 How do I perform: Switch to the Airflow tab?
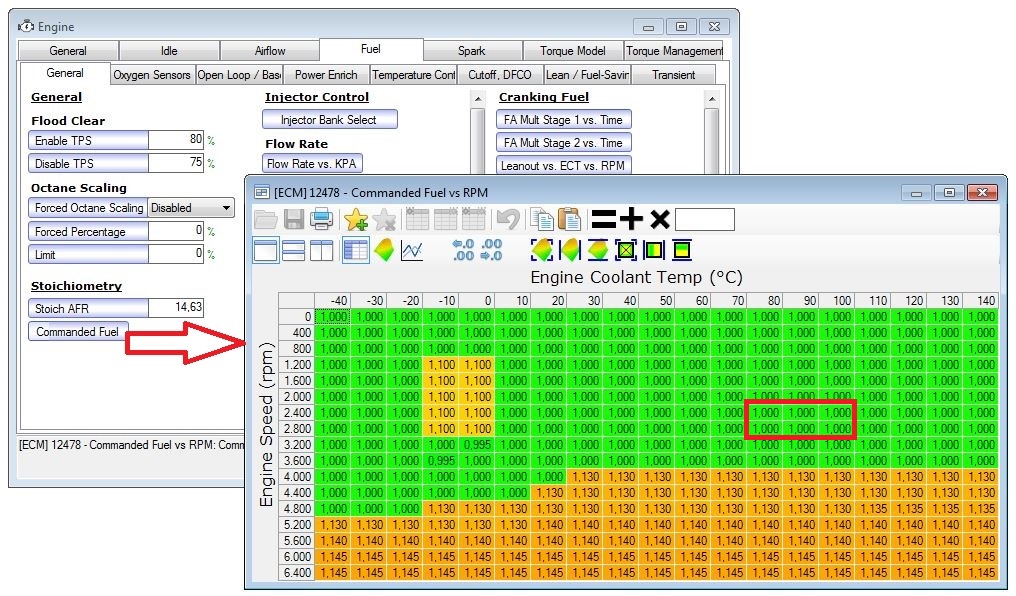click(x=269, y=51)
